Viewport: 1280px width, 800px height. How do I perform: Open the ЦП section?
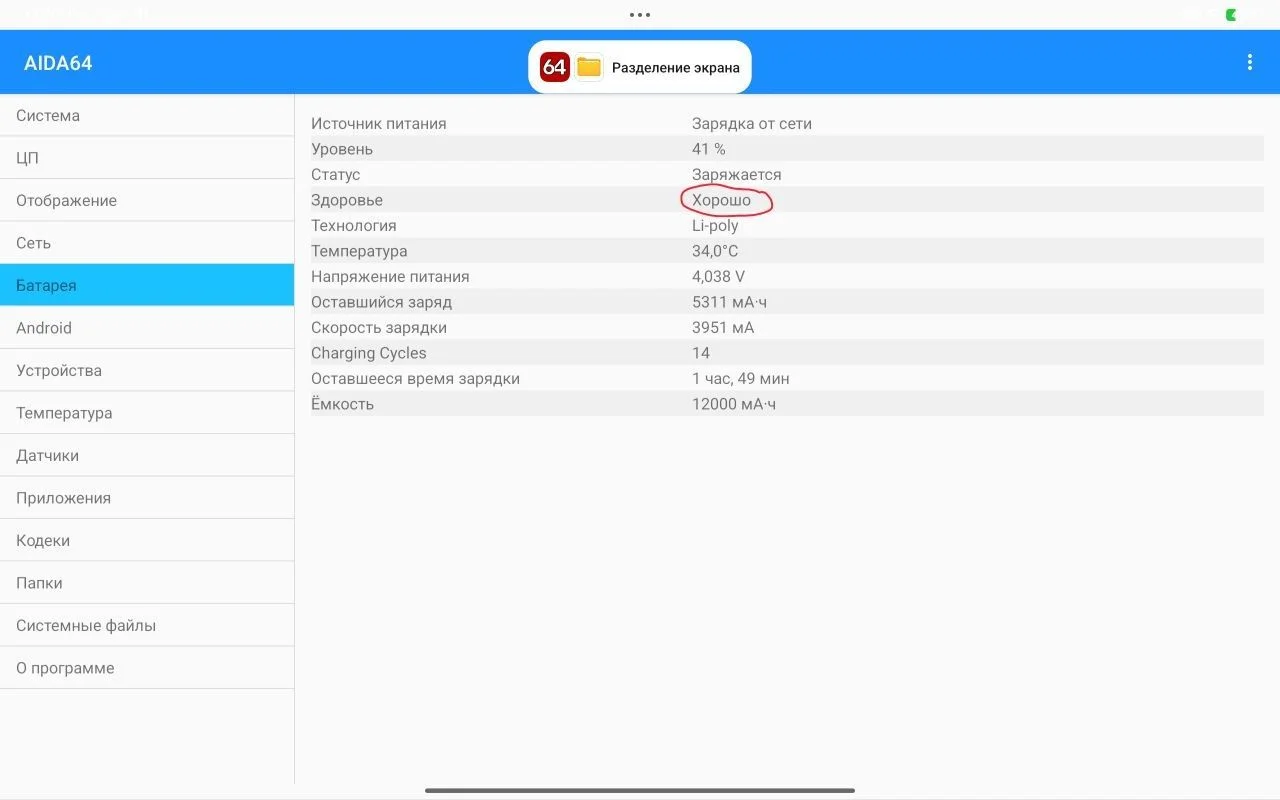click(x=147, y=158)
